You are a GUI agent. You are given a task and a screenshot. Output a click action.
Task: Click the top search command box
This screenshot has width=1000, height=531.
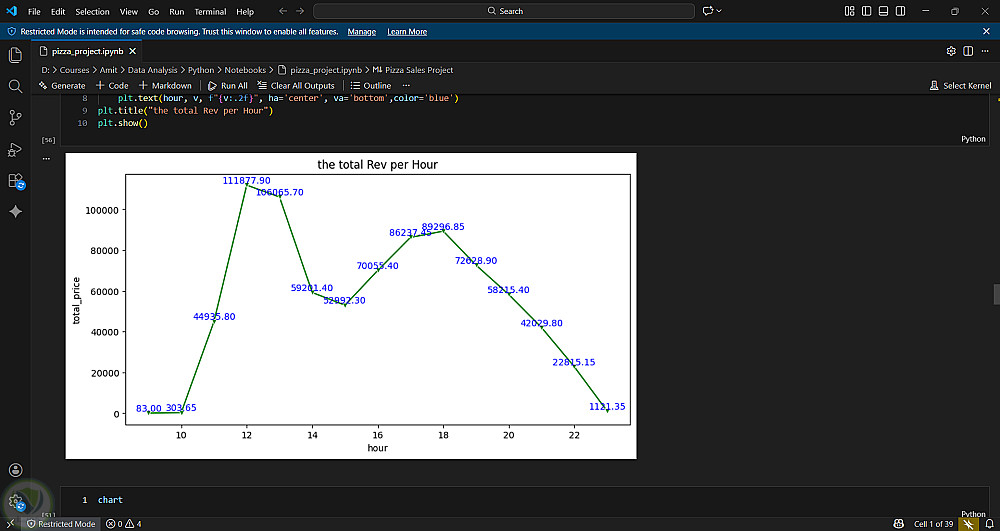coord(504,11)
